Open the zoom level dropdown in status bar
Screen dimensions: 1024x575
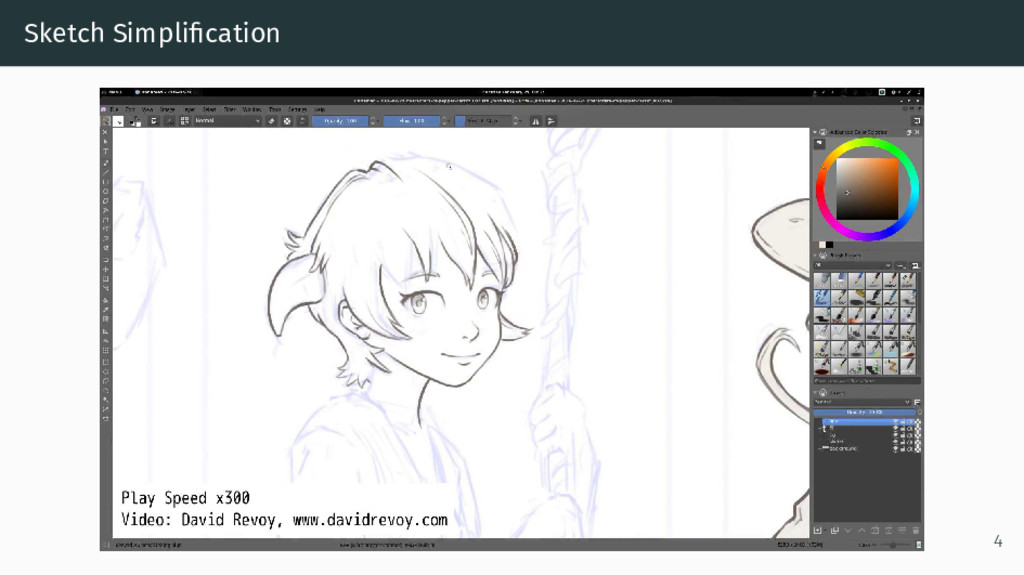[x=867, y=545]
